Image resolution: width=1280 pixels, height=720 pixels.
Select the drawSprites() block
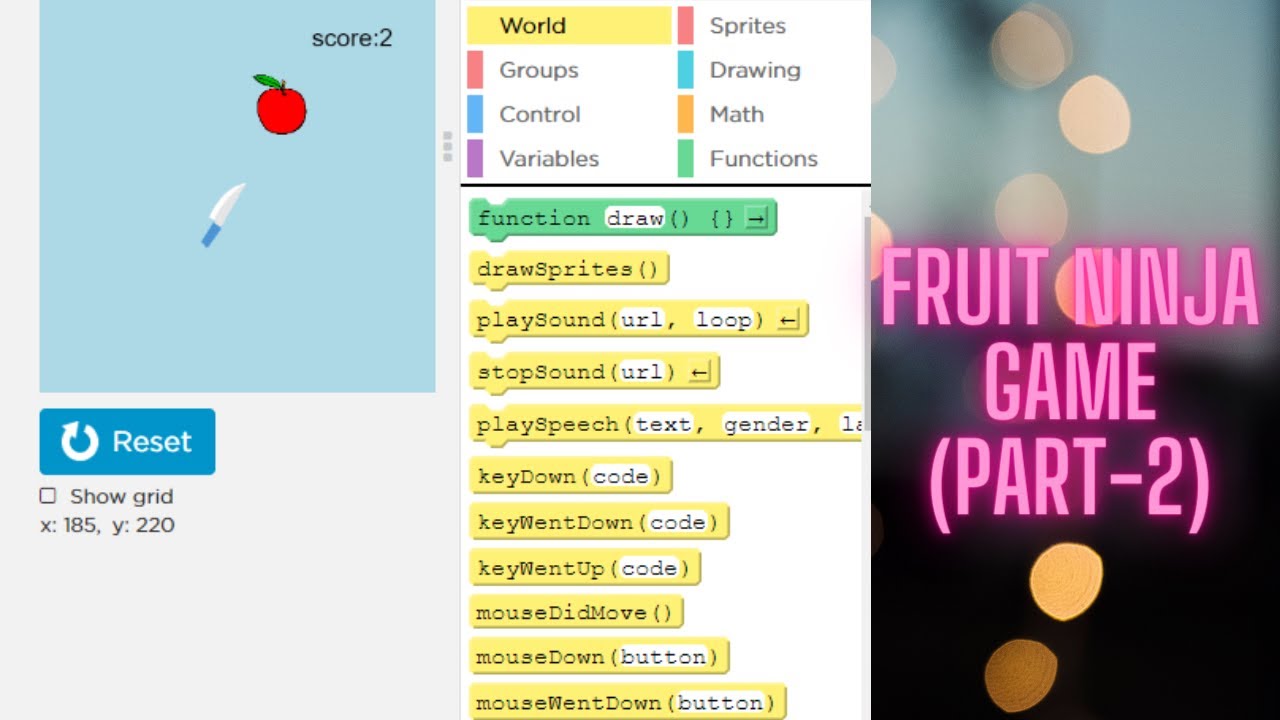point(569,269)
